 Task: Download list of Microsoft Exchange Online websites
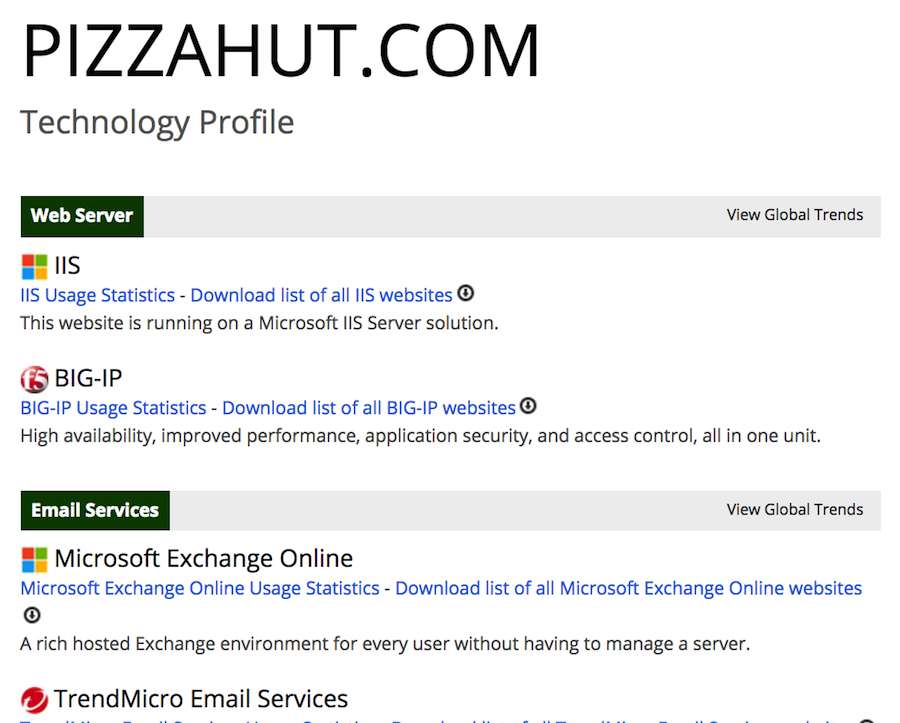click(x=628, y=588)
